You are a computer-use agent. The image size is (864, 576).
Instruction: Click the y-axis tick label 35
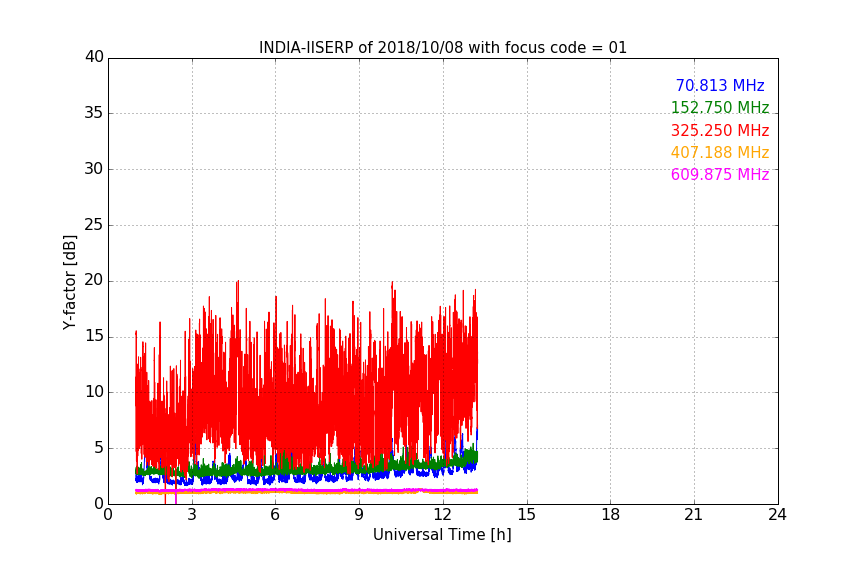coord(94,113)
